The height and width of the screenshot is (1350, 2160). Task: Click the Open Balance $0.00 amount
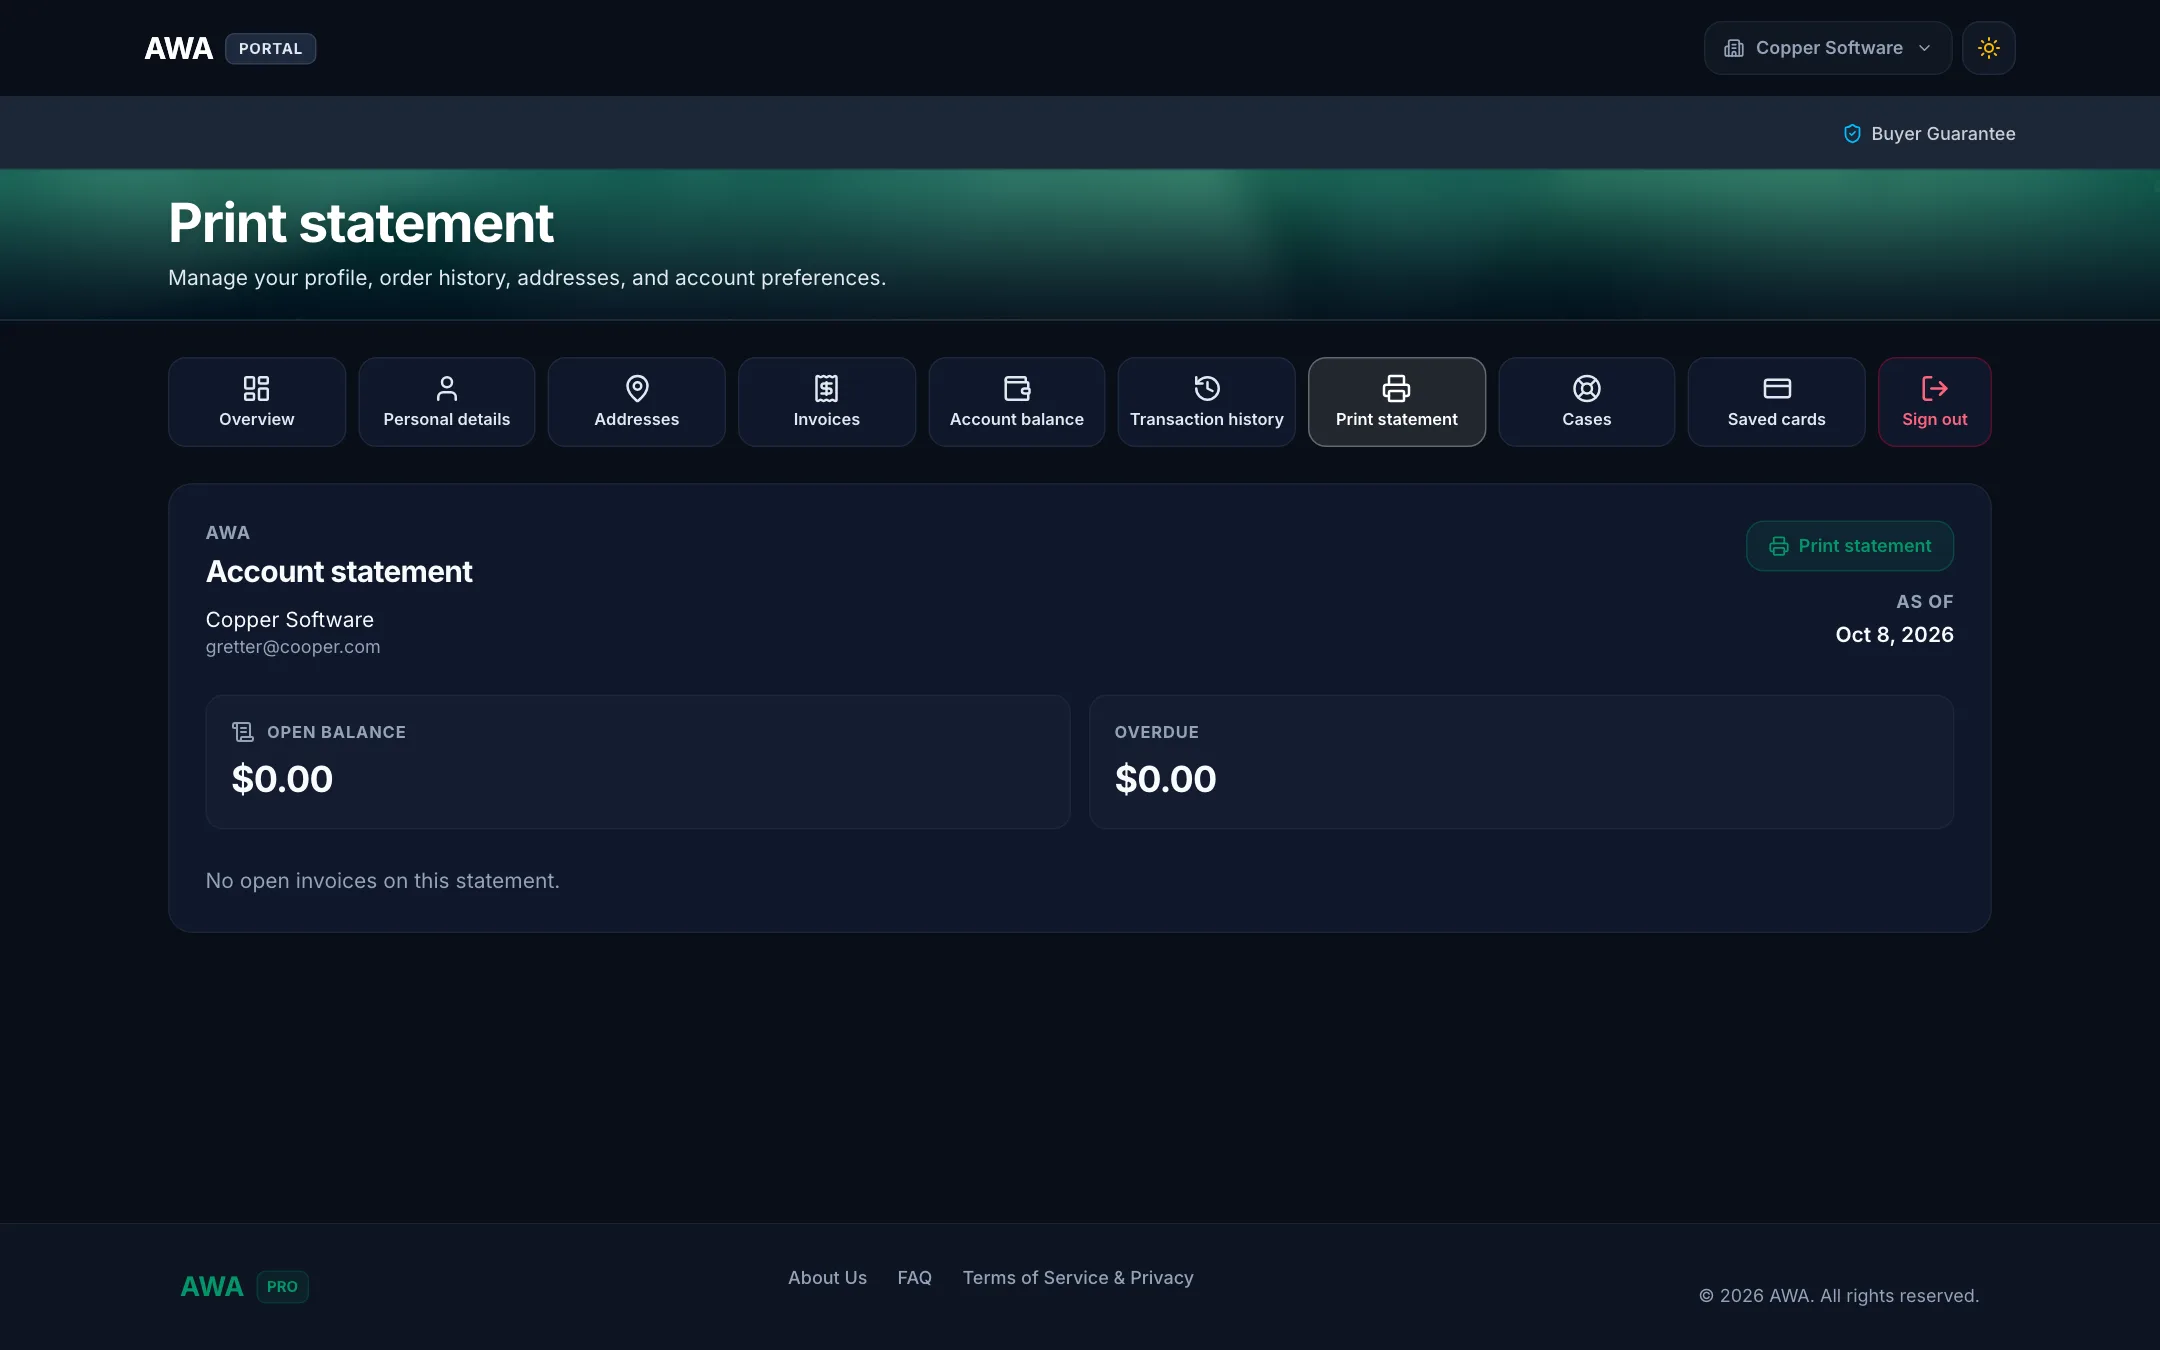[x=282, y=779]
